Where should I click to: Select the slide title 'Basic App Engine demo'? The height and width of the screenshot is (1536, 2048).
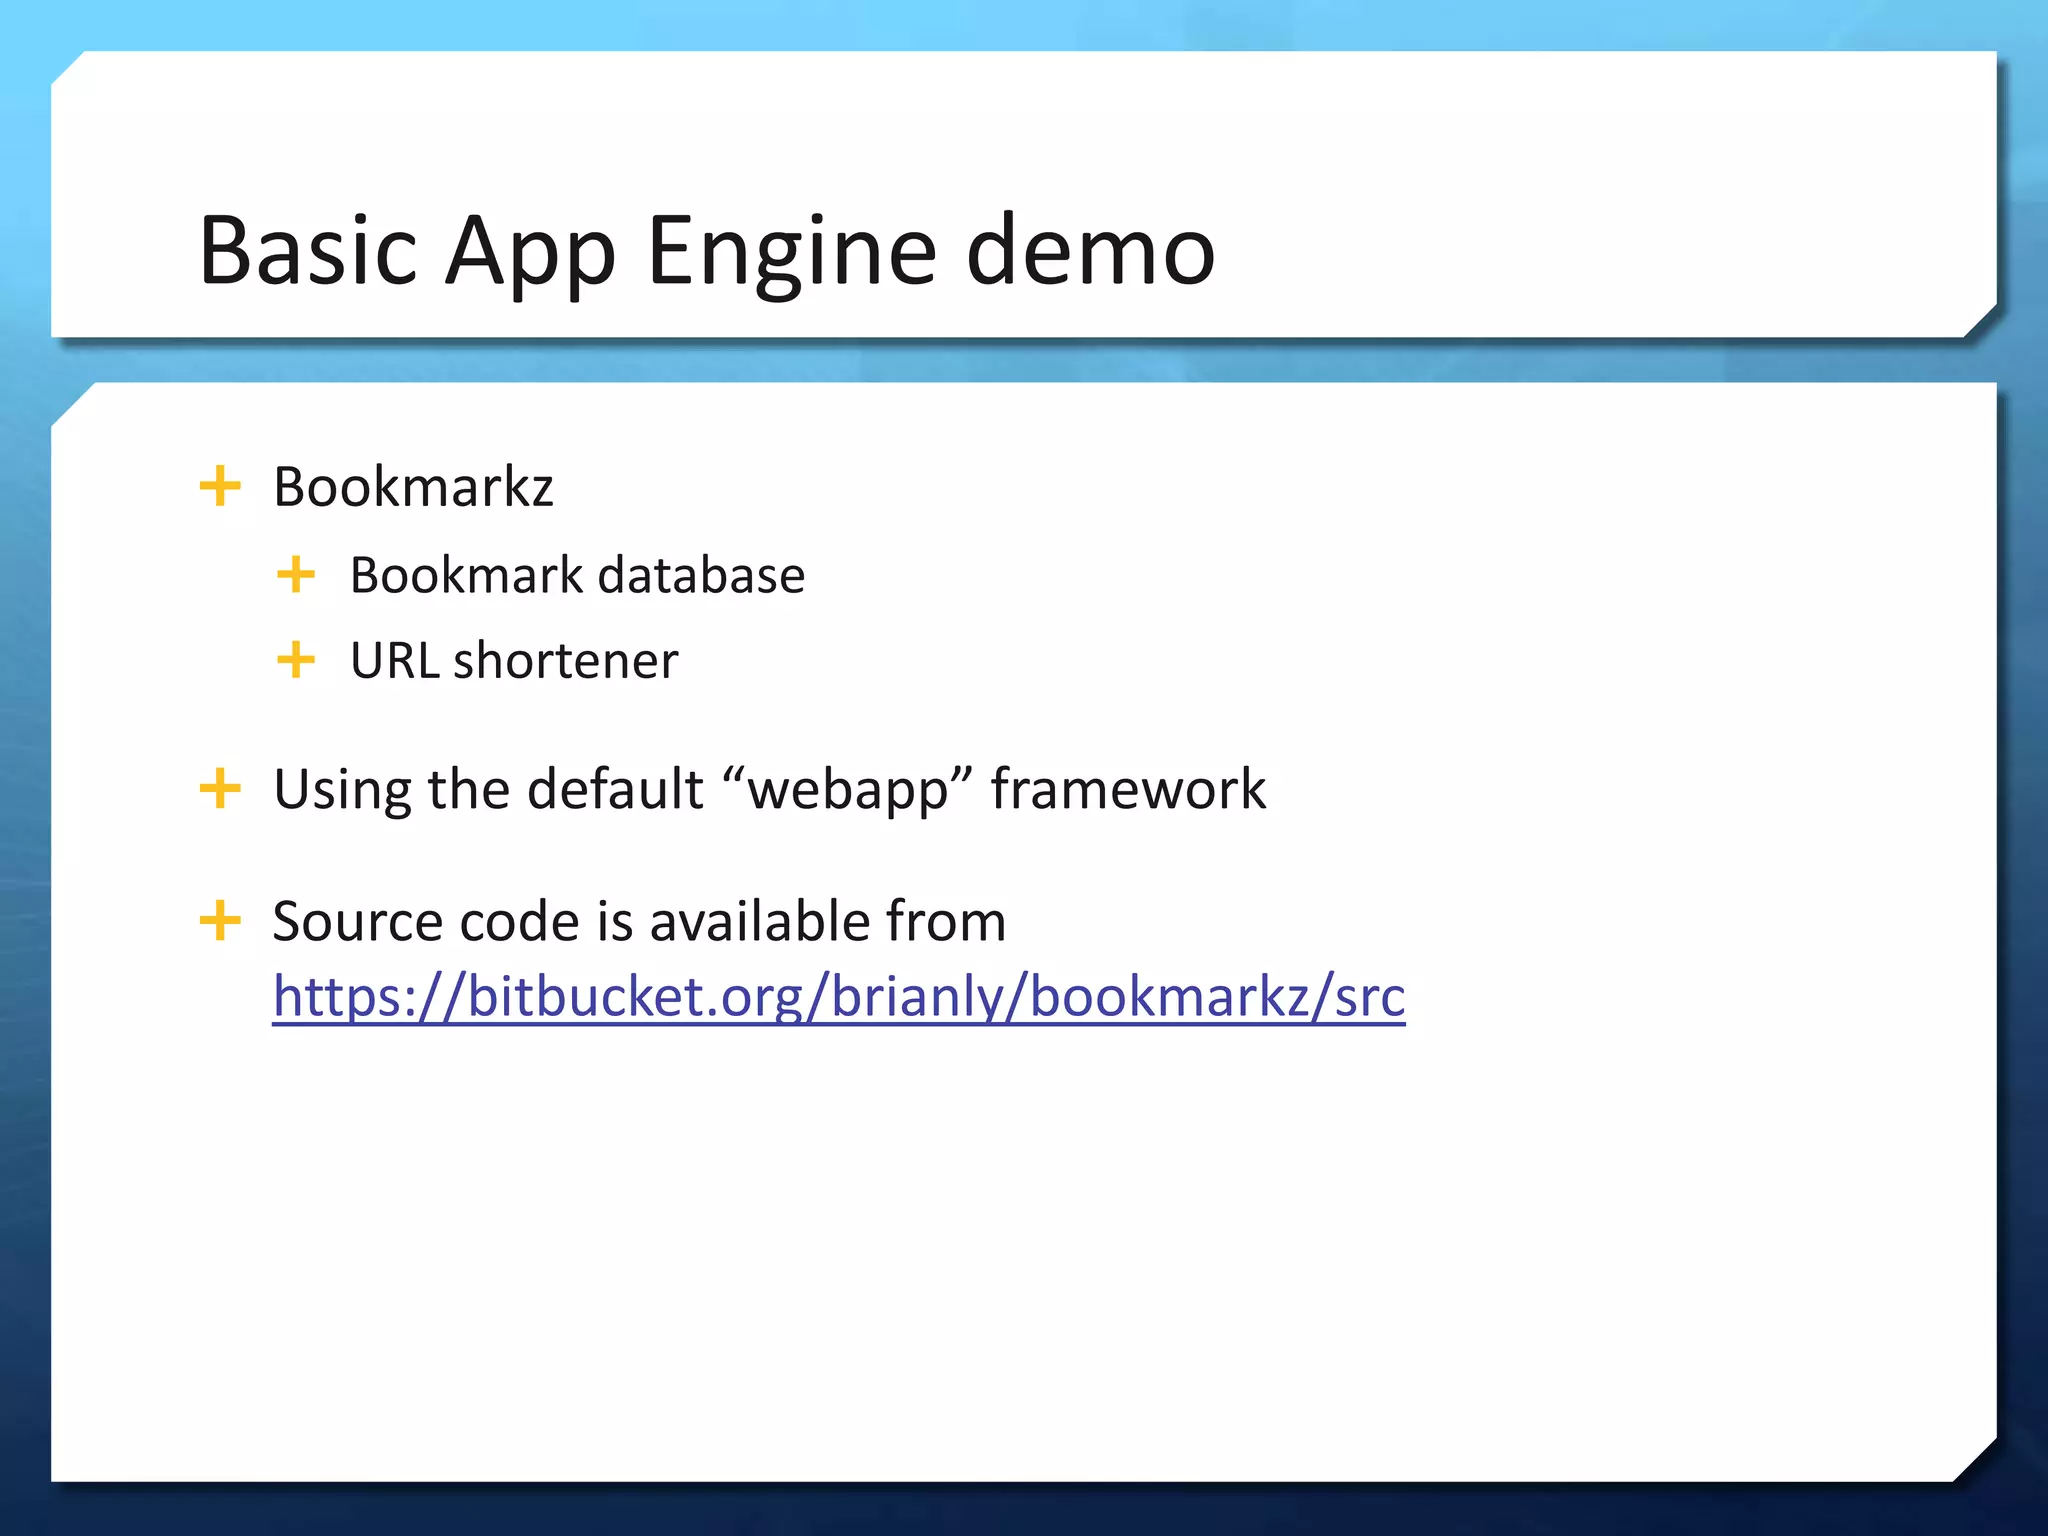pyautogui.click(x=707, y=250)
